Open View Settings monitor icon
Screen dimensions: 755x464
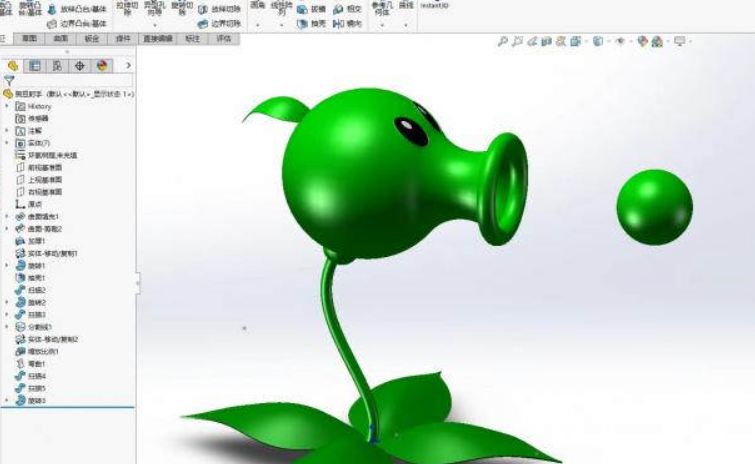(679, 41)
